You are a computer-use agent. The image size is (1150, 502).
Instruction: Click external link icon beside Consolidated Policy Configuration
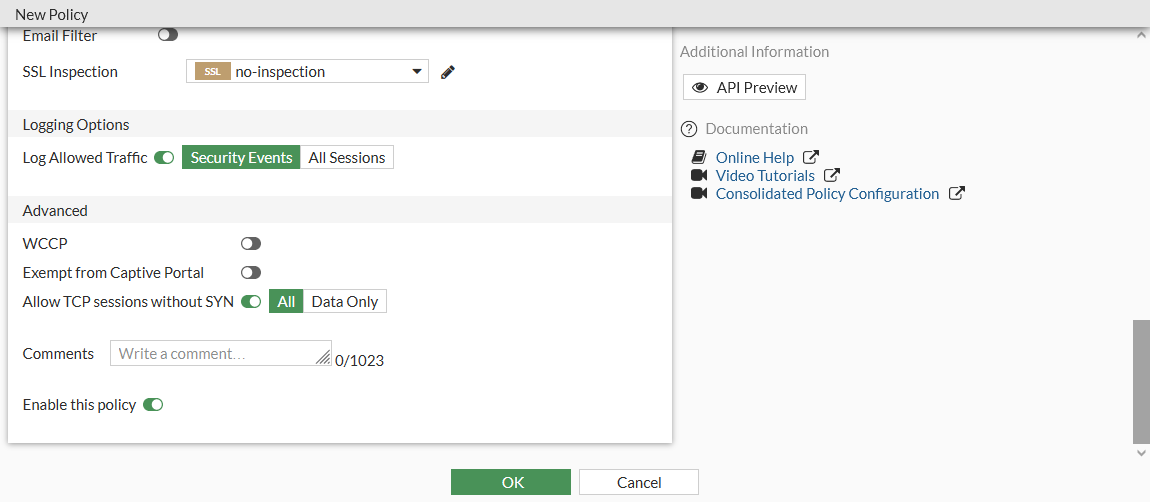pos(956,193)
